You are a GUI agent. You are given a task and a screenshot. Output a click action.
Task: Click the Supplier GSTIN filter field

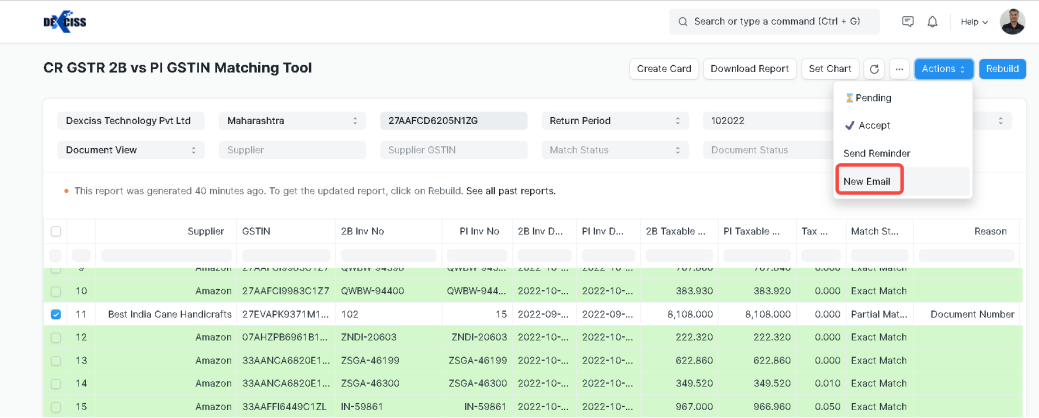(453, 150)
